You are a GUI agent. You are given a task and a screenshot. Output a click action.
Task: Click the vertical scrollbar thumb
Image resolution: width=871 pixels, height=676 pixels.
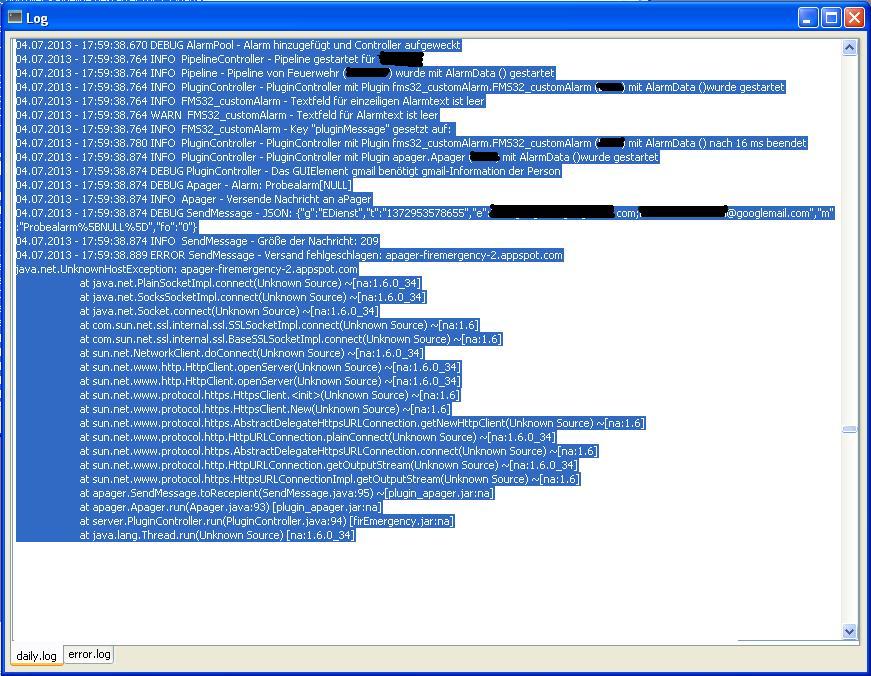click(849, 429)
